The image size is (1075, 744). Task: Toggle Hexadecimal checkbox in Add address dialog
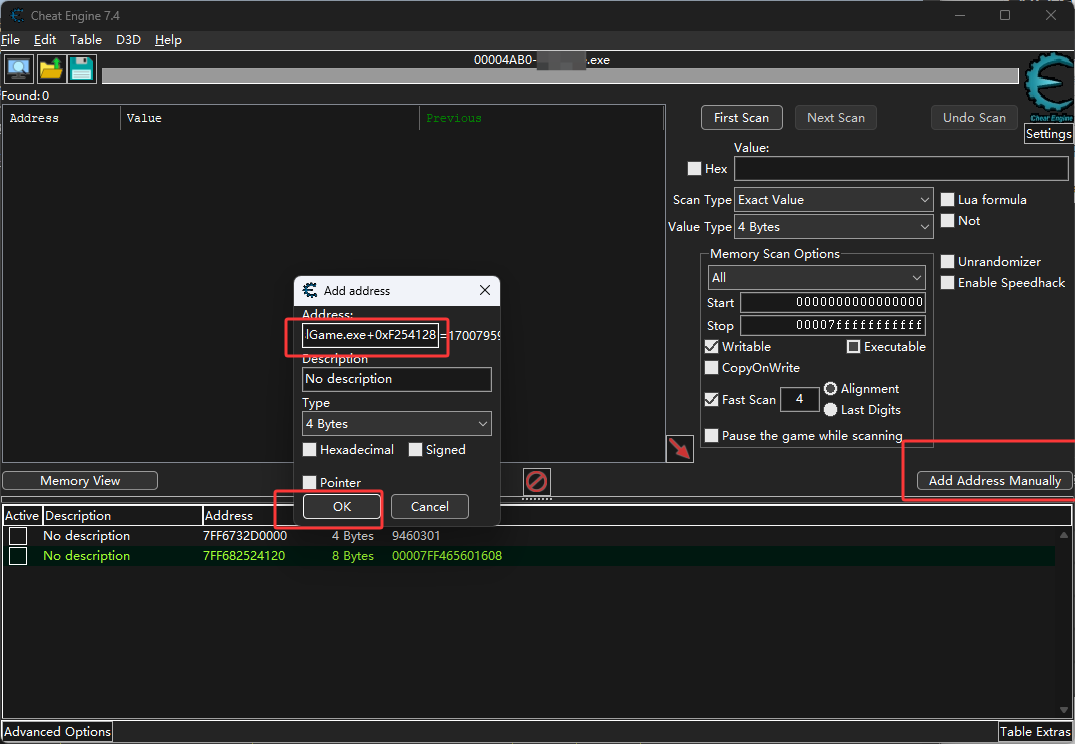click(309, 449)
